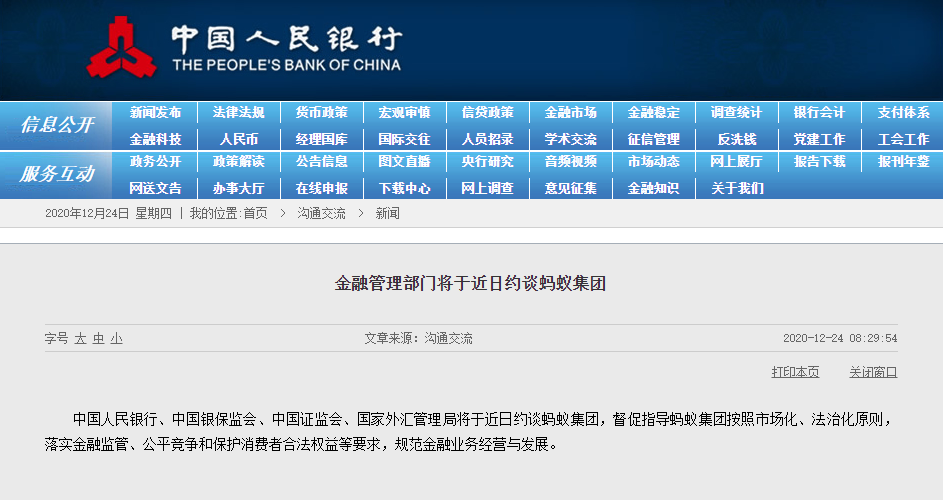Open 反洗钱 section
Image resolution: width=943 pixels, height=500 pixels.
point(736,140)
